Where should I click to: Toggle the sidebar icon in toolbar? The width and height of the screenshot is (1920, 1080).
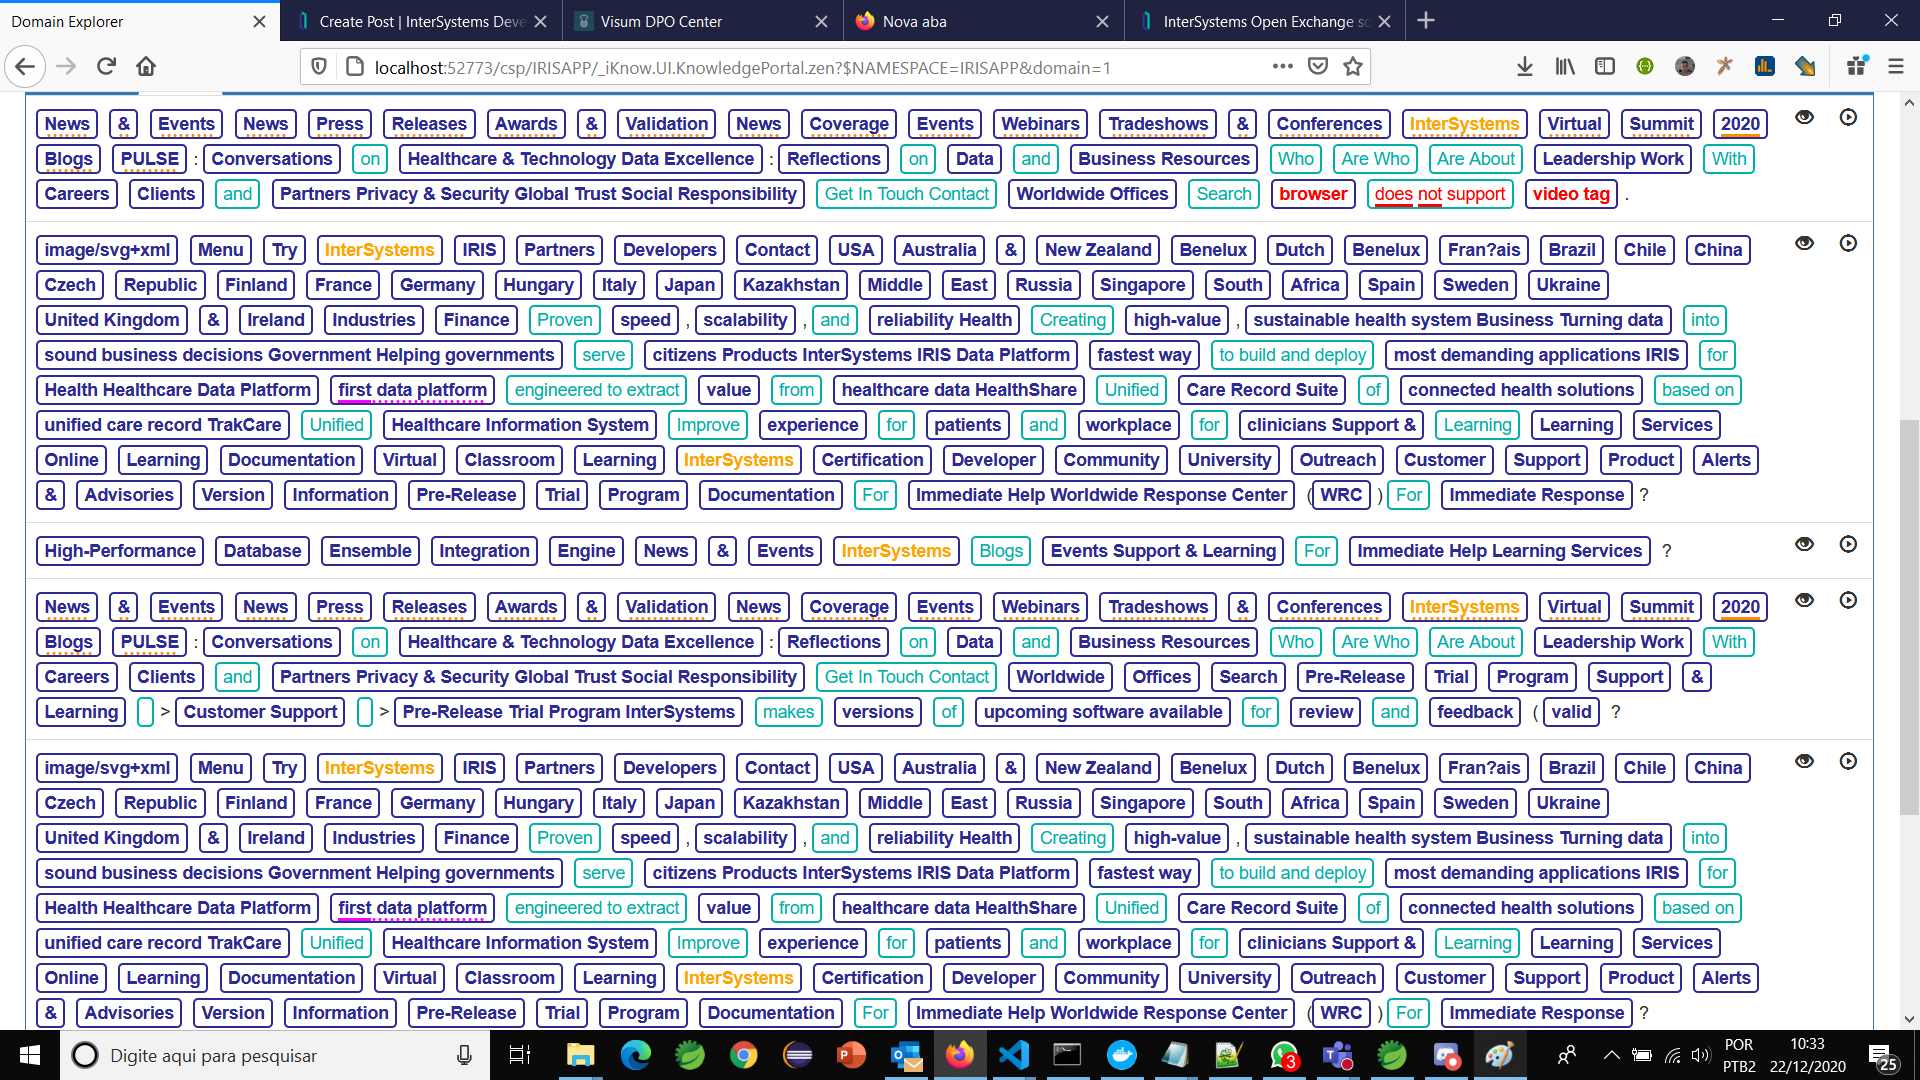(1605, 67)
